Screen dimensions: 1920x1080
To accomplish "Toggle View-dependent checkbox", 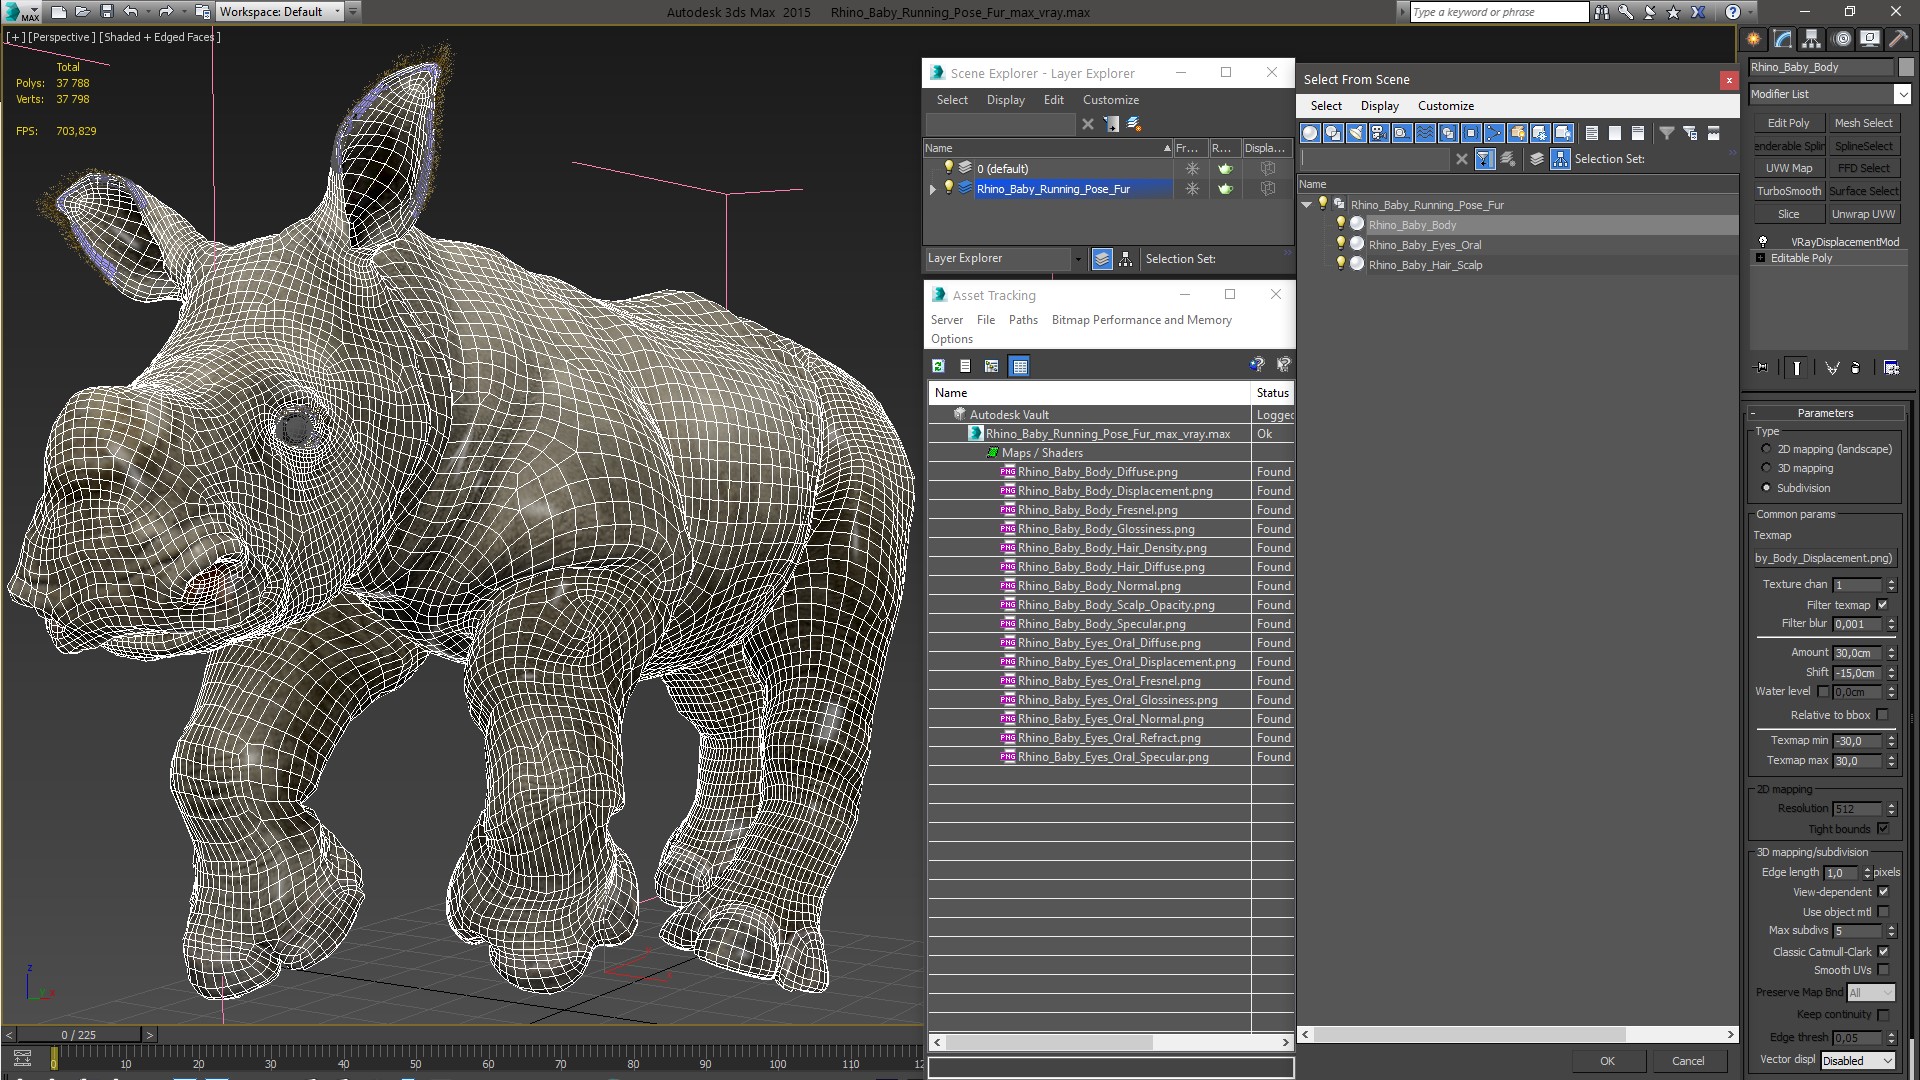I will [1883, 892].
